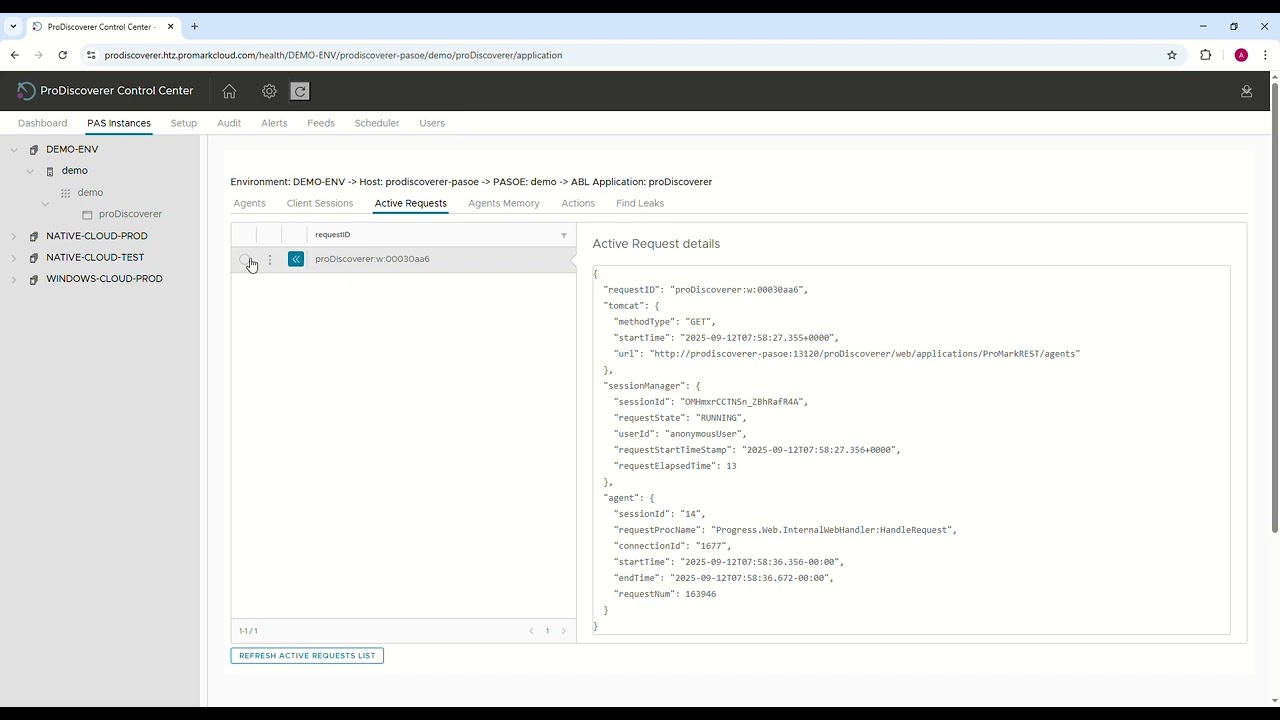Click the DEMO-ENV environment icon

(x=34, y=150)
